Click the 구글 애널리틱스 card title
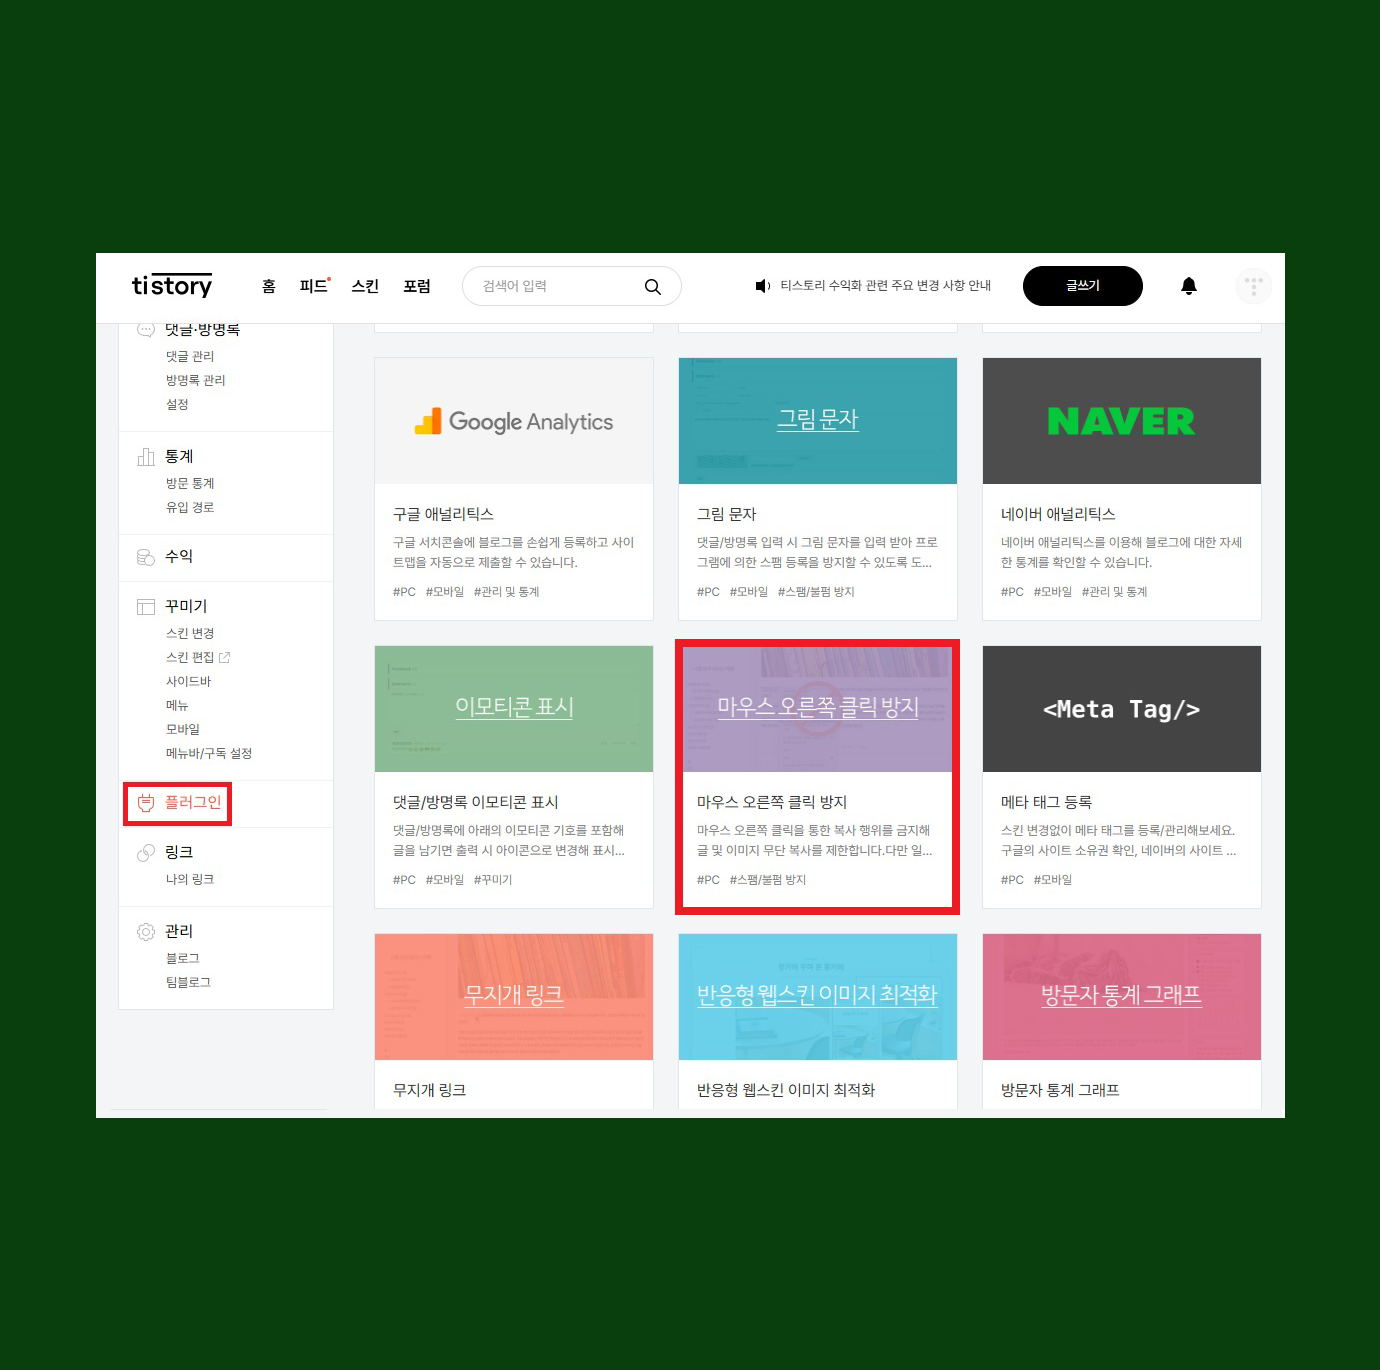This screenshot has width=1380, height=1370. coord(444,515)
